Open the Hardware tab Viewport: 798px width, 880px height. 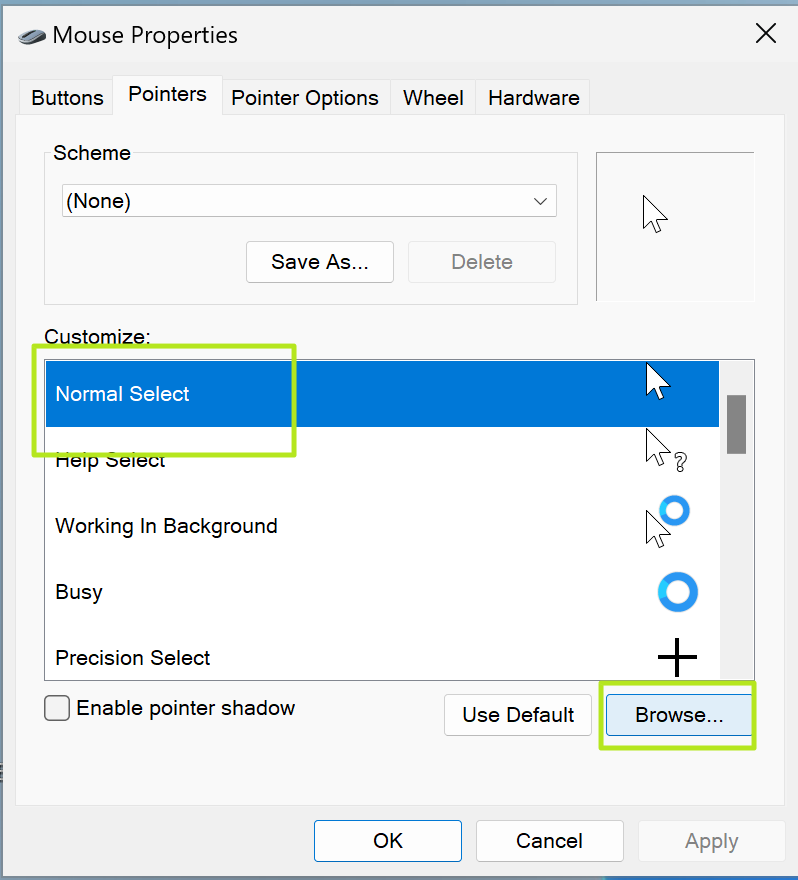click(x=532, y=97)
